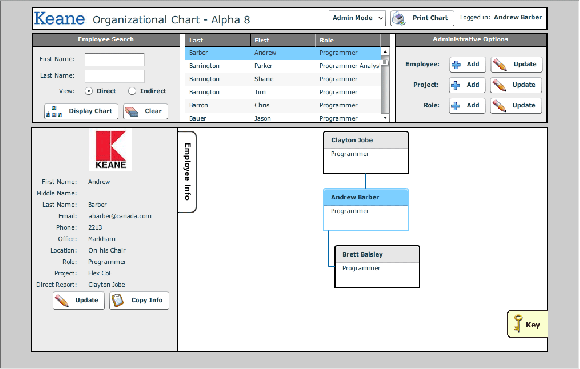This screenshot has height=369, width=580.
Task: Click the Update Project button
Action: click(517, 85)
